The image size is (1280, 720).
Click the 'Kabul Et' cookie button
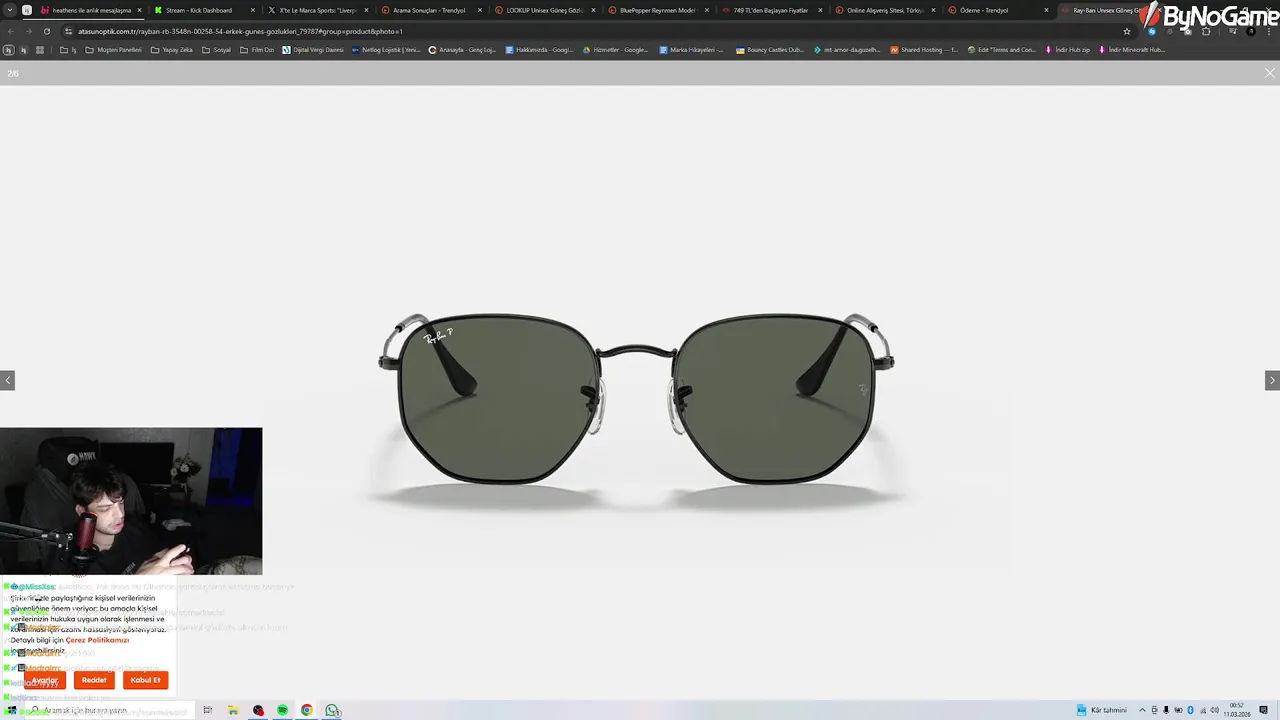tap(145, 680)
